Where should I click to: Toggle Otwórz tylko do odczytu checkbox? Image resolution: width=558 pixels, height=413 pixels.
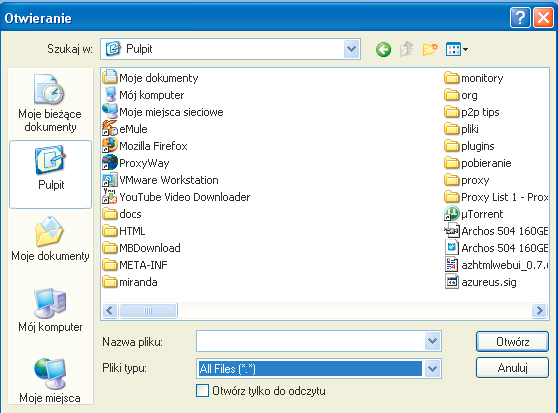tap(202, 391)
